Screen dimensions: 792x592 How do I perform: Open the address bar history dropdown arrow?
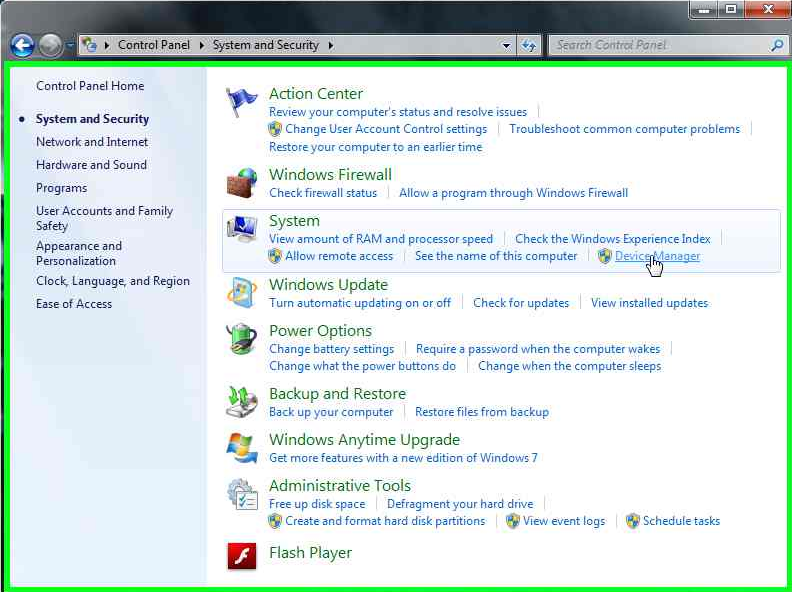coord(506,45)
